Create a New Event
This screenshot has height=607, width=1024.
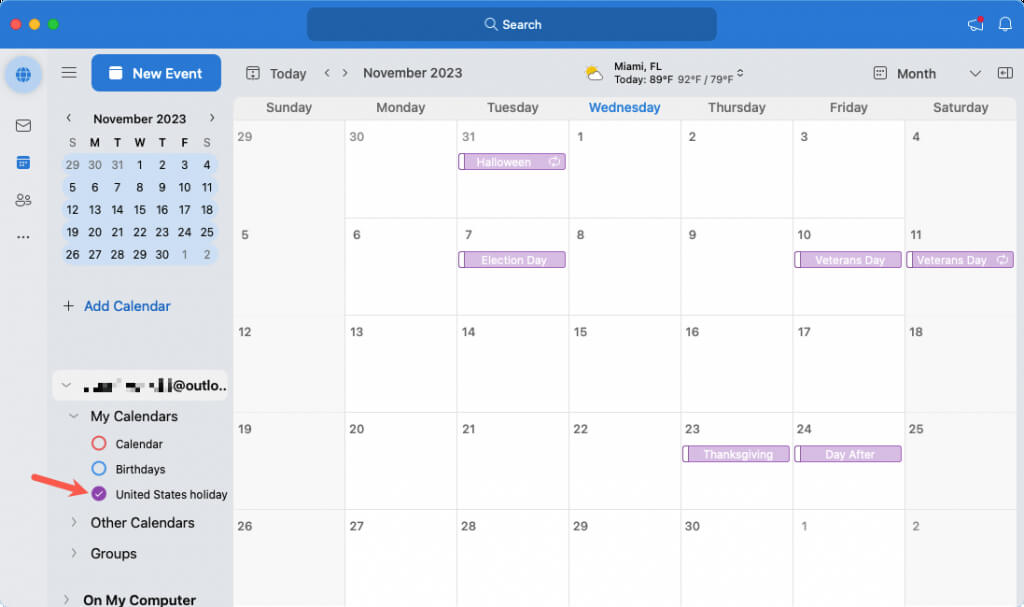tap(156, 73)
